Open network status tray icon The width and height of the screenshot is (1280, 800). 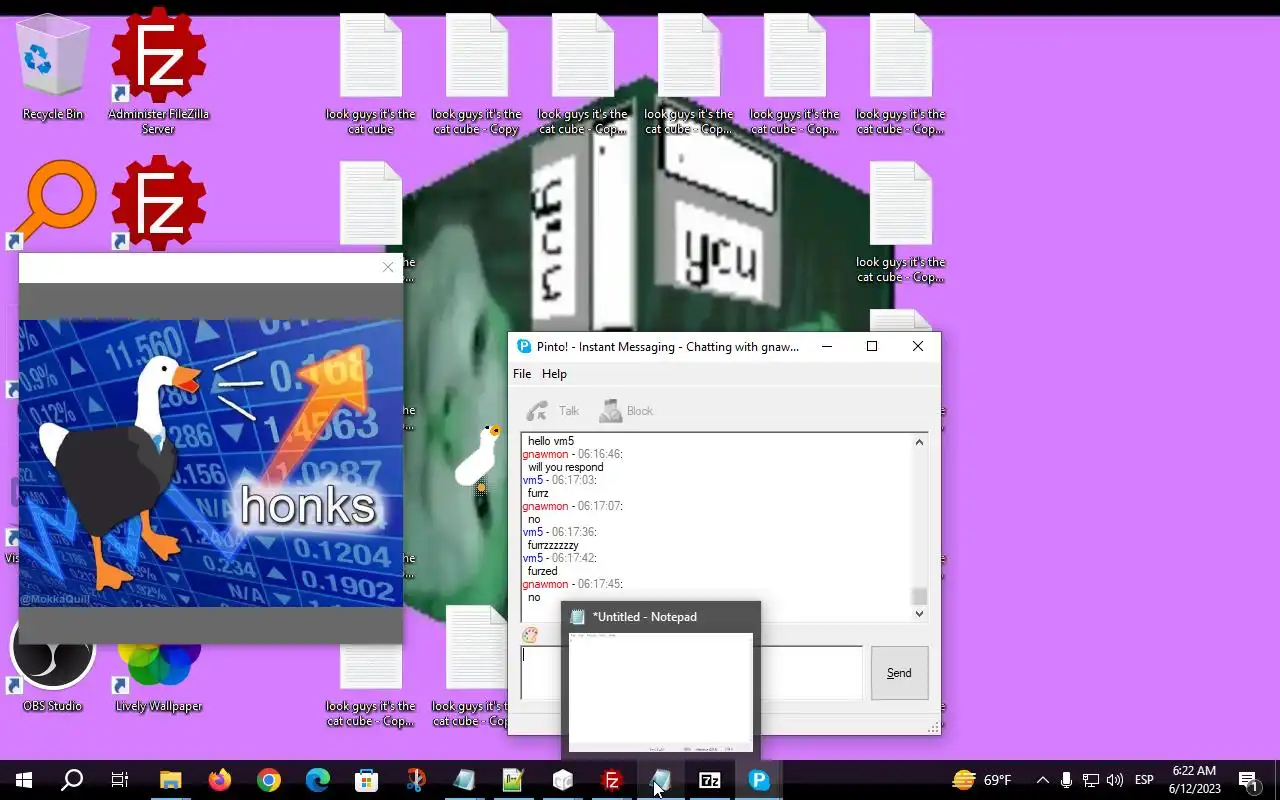pos(1091,780)
